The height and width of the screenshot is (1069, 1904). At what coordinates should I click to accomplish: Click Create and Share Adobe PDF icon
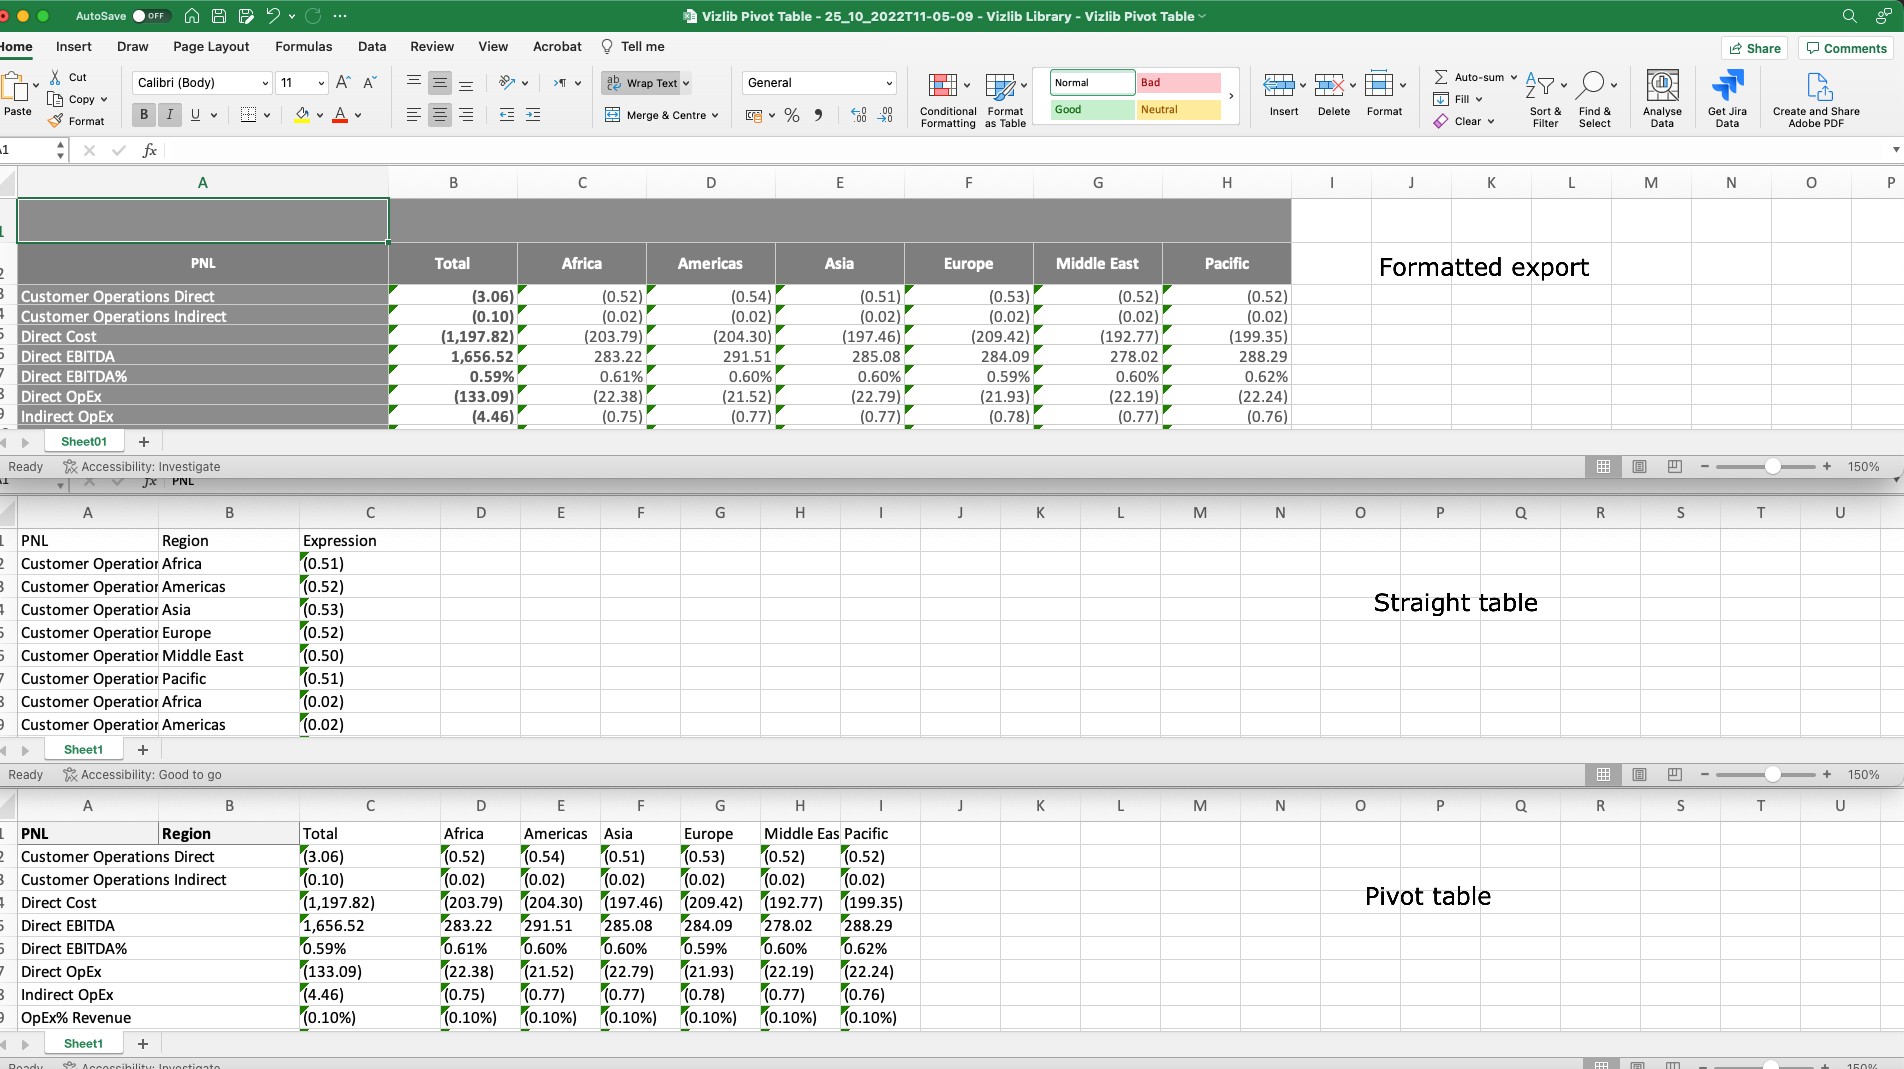(x=1818, y=86)
